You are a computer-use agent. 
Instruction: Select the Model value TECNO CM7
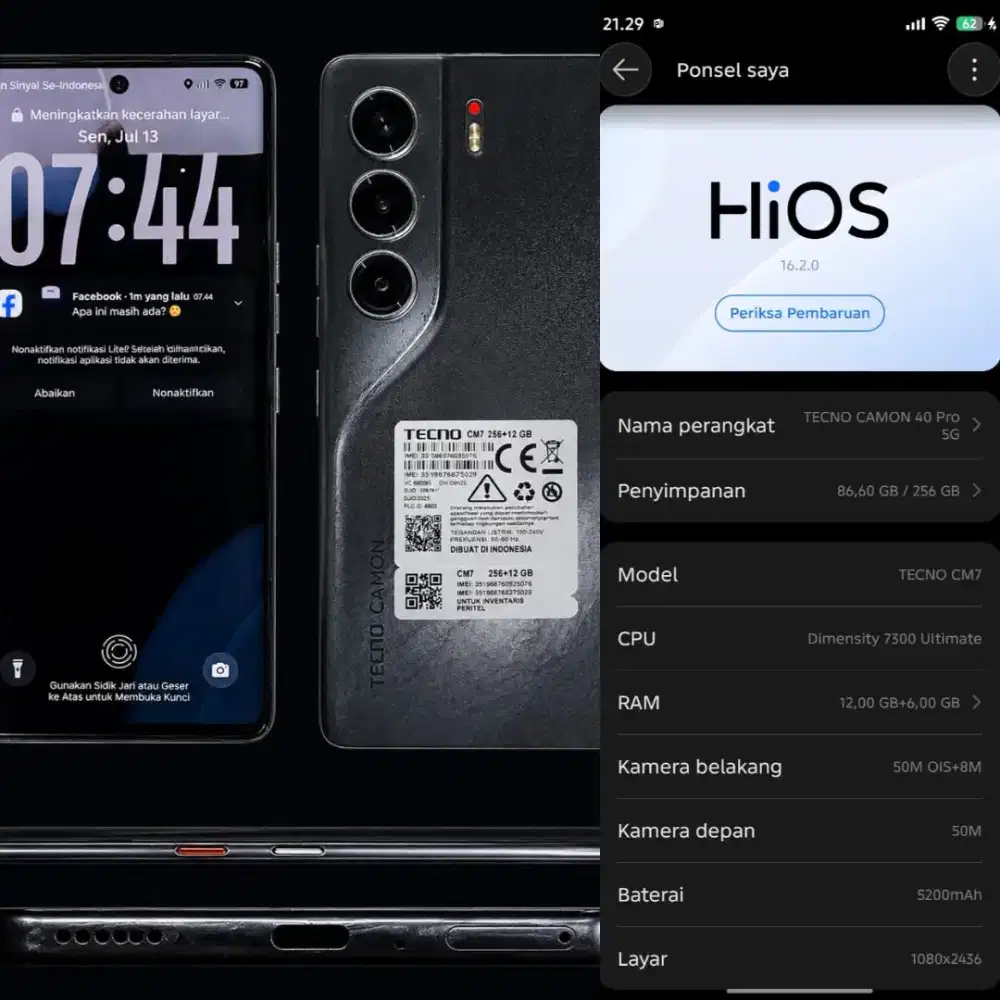tap(939, 575)
